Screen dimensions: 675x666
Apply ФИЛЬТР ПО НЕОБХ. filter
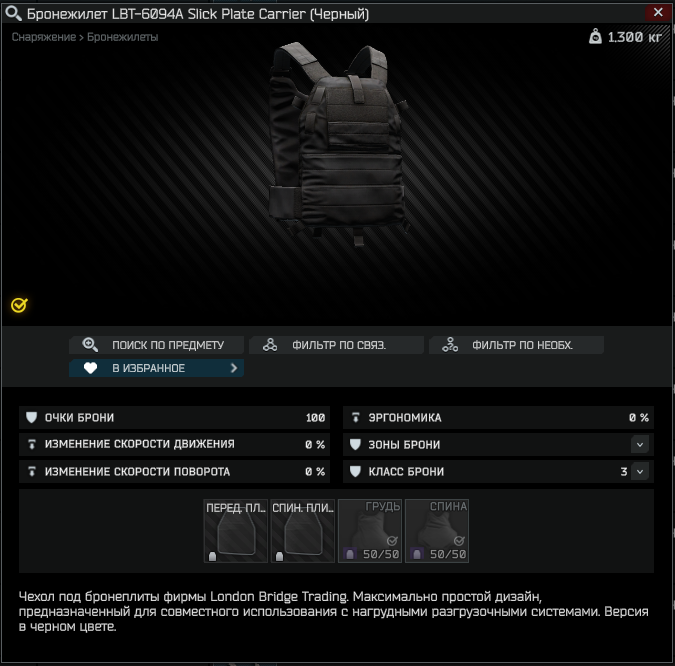pyautogui.click(x=517, y=345)
